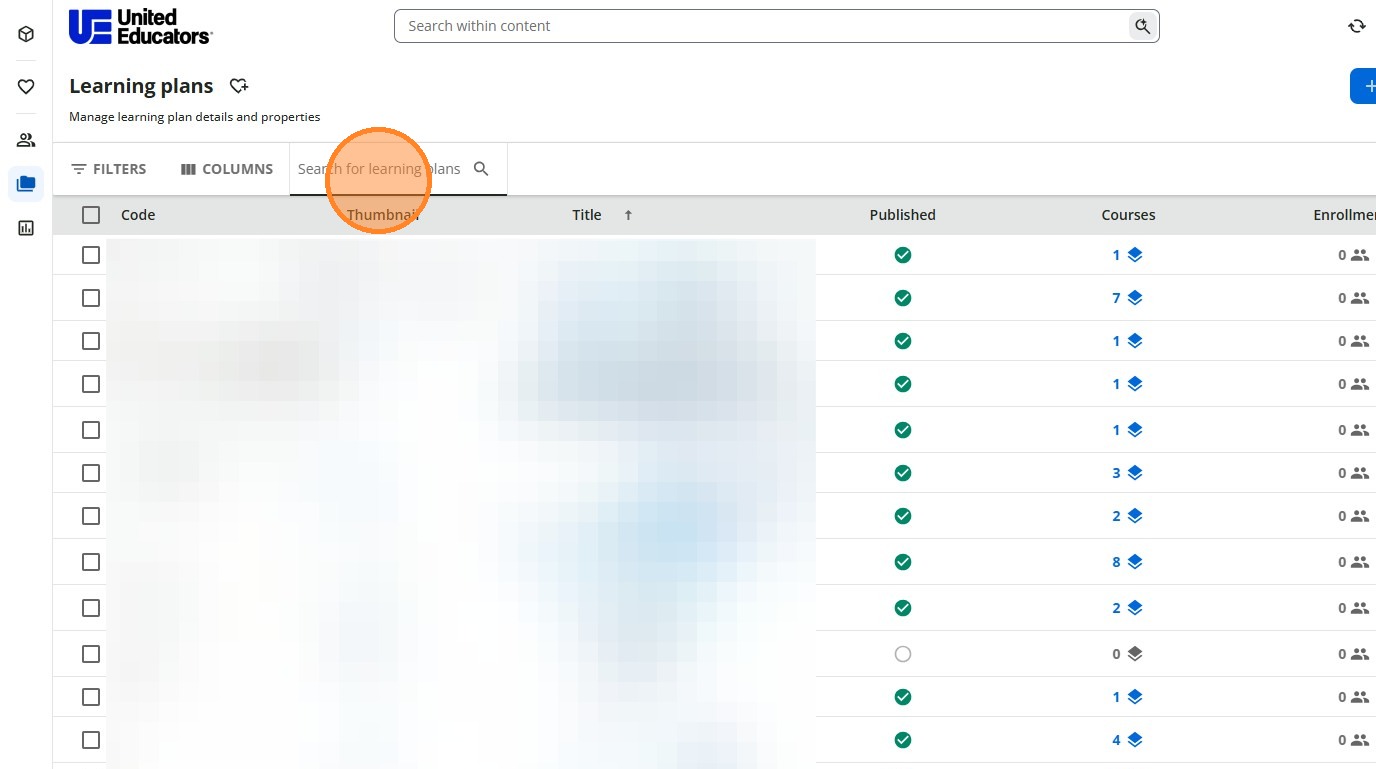Image resolution: width=1376 pixels, height=769 pixels.
Task: Click enrollments people icon in 3-course row
Action: tap(1359, 473)
